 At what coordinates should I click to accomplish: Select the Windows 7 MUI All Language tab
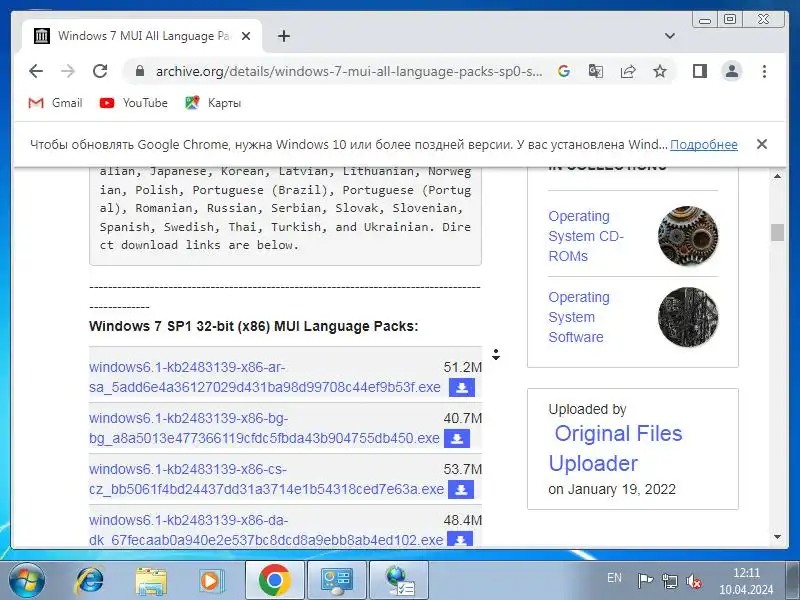coord(142,36)
